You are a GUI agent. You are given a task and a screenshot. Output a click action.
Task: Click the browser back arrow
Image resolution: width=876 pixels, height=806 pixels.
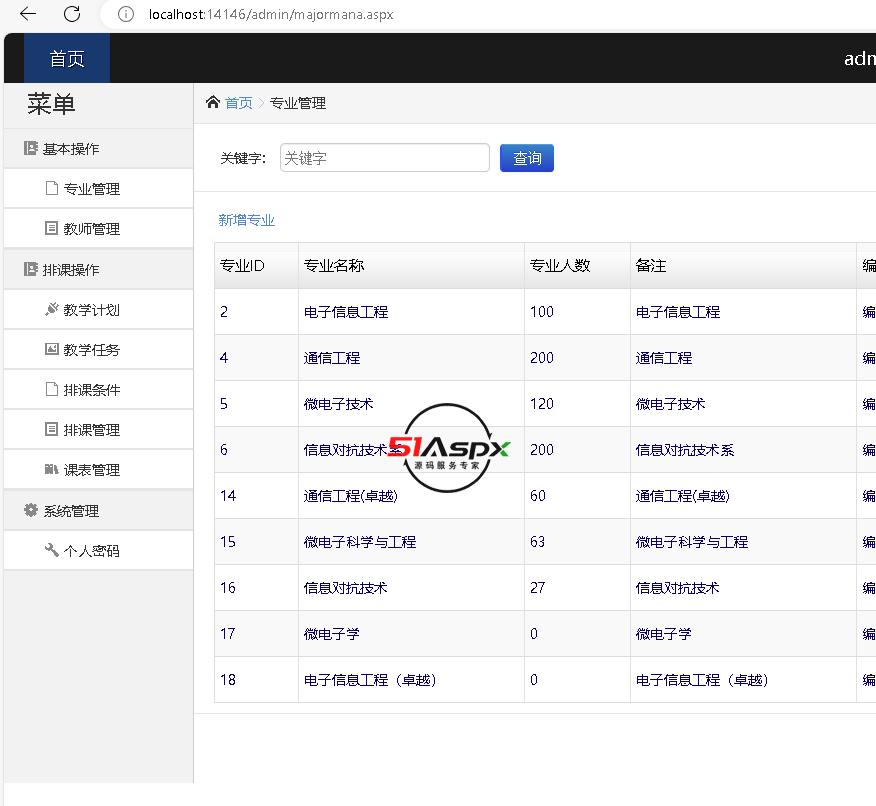pos(28,14)
